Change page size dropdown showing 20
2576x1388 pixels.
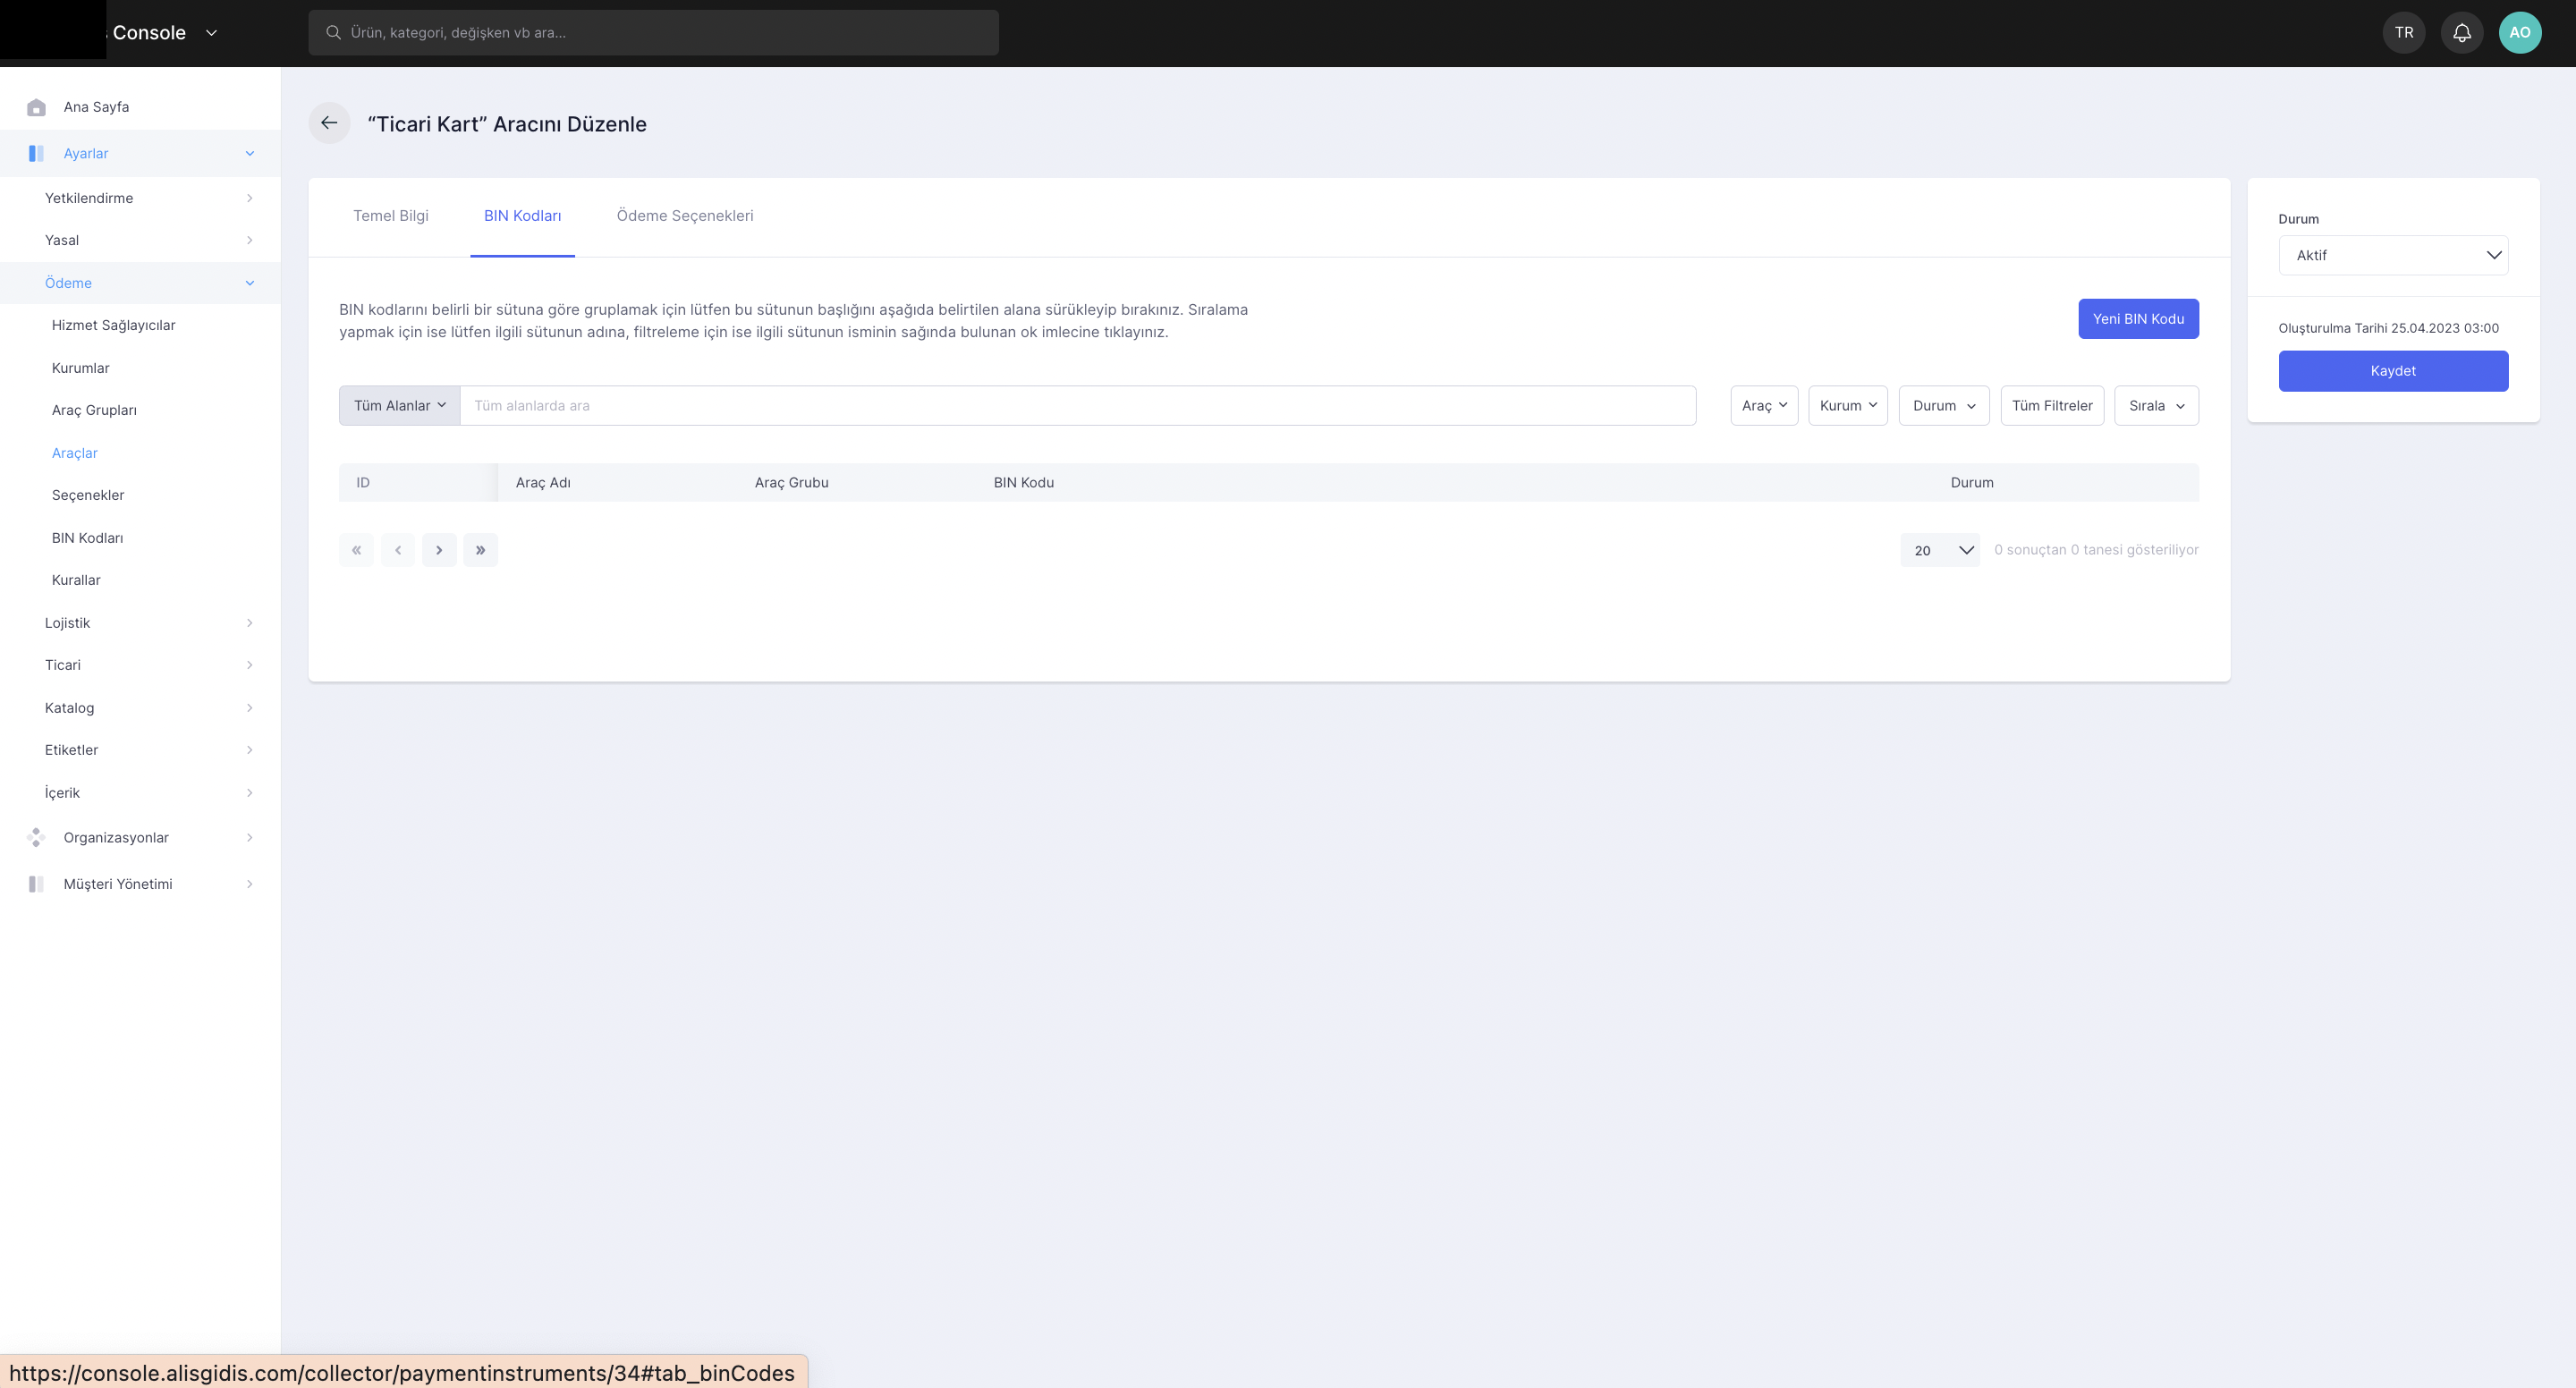click(1940, 550)
